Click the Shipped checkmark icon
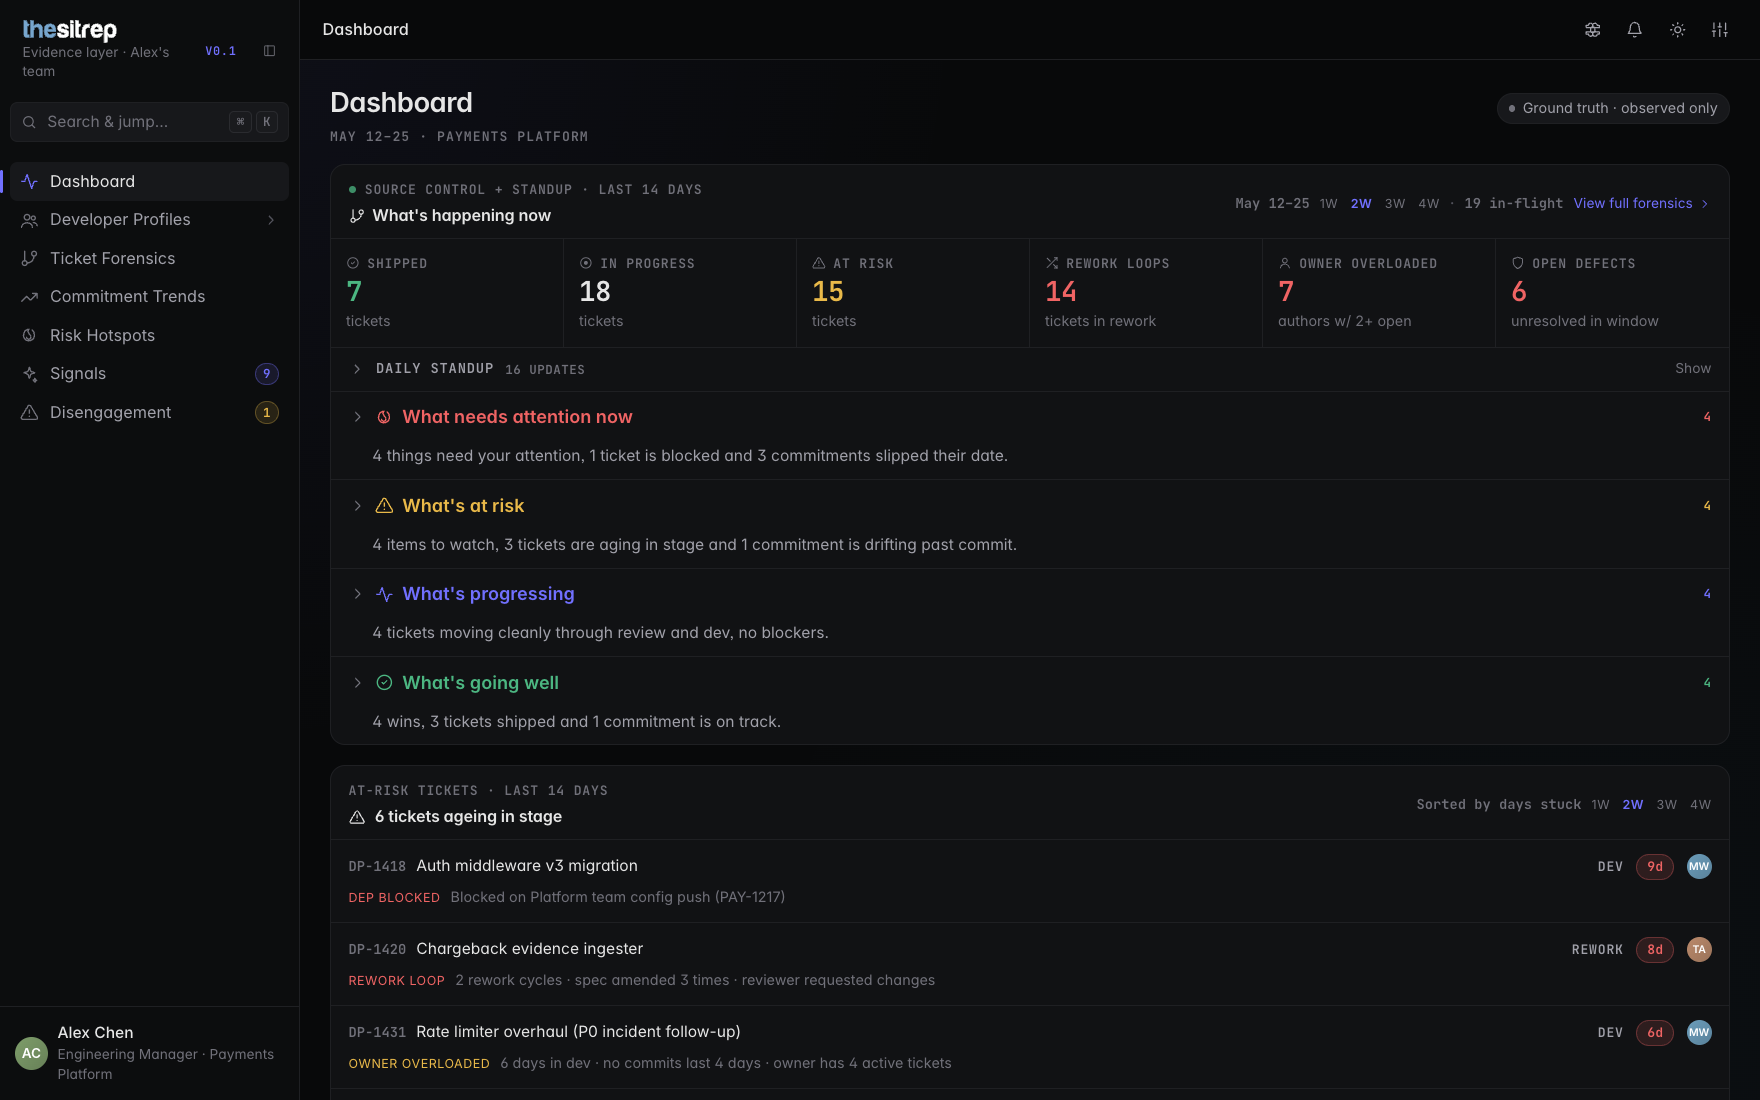This screenshot has height=1100, width=1760. click(x=353, y=264)
